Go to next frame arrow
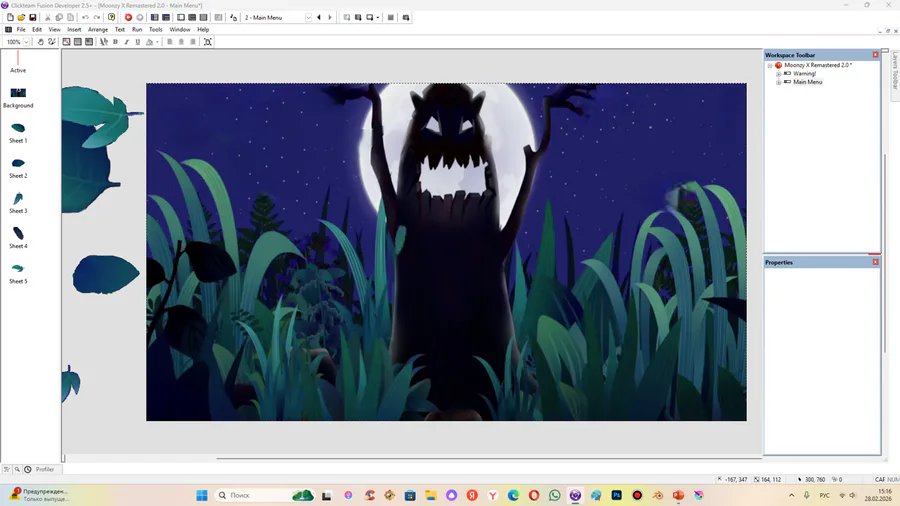 330,17
